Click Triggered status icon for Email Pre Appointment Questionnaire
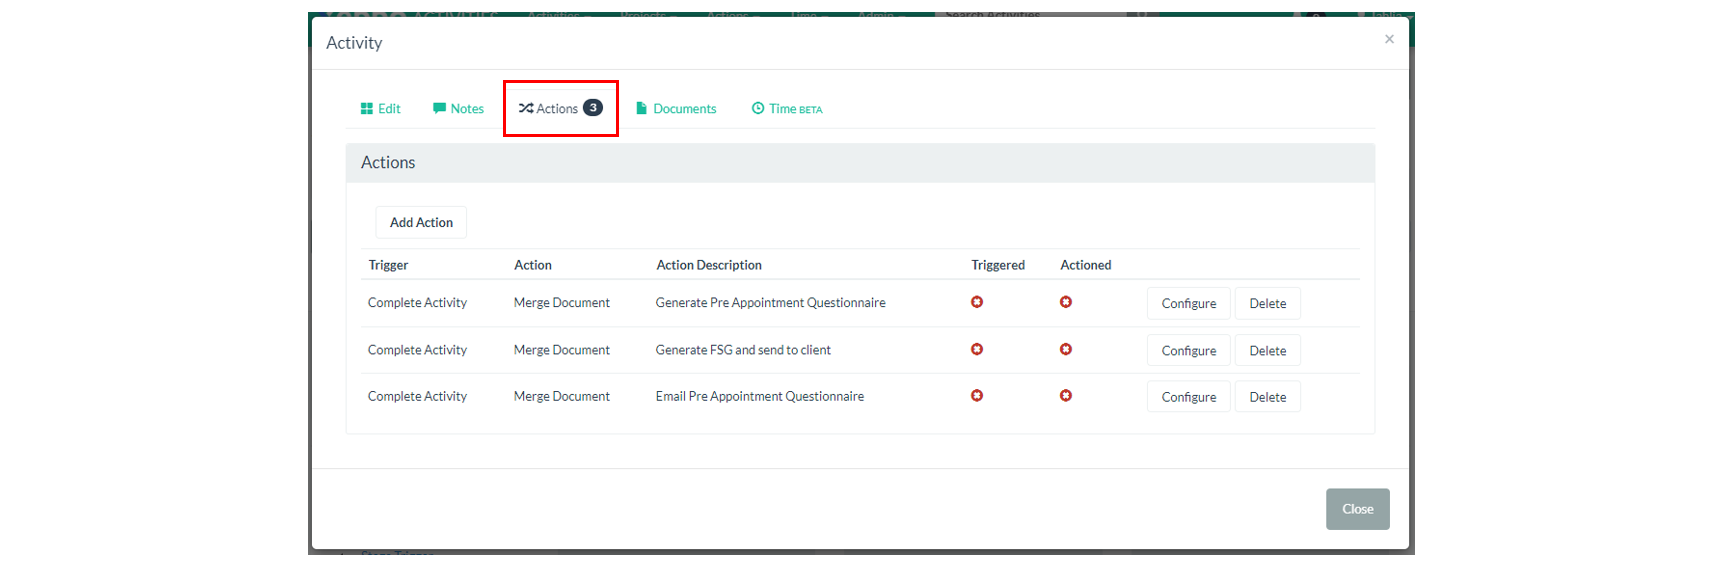The image size is (1719, 562). (x=977, y=396)
